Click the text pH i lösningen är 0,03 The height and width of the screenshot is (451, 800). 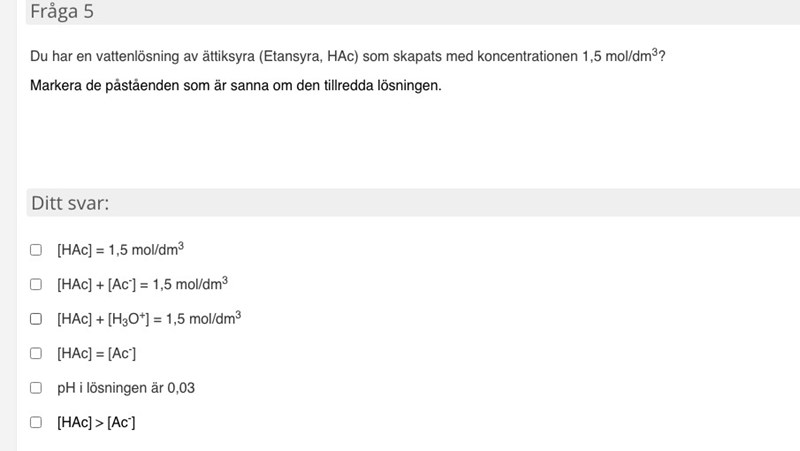125,388
